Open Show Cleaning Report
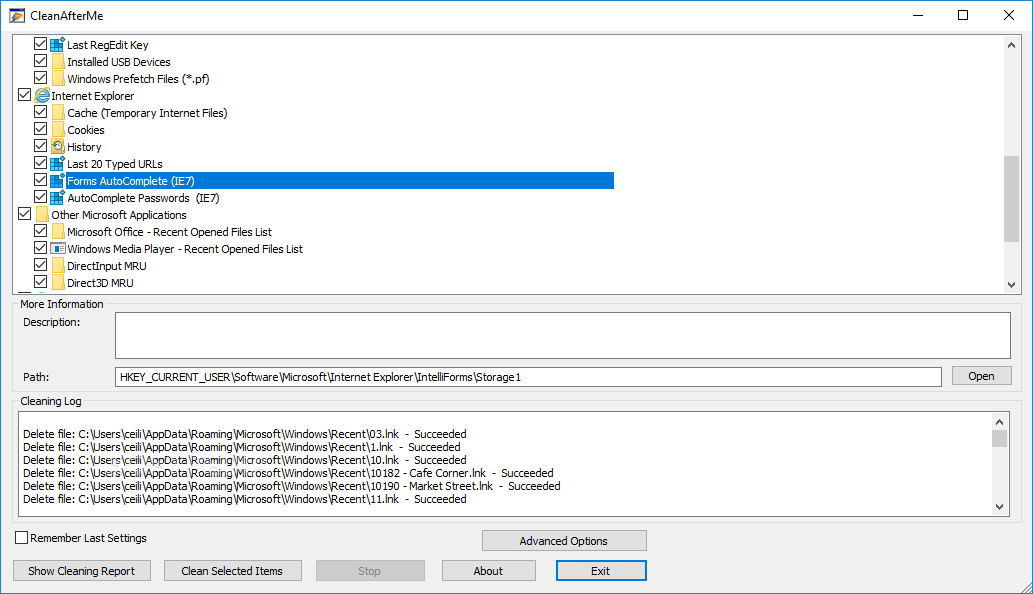The width and height of the screenshot is (1033, 594). [x=82, y=571]
